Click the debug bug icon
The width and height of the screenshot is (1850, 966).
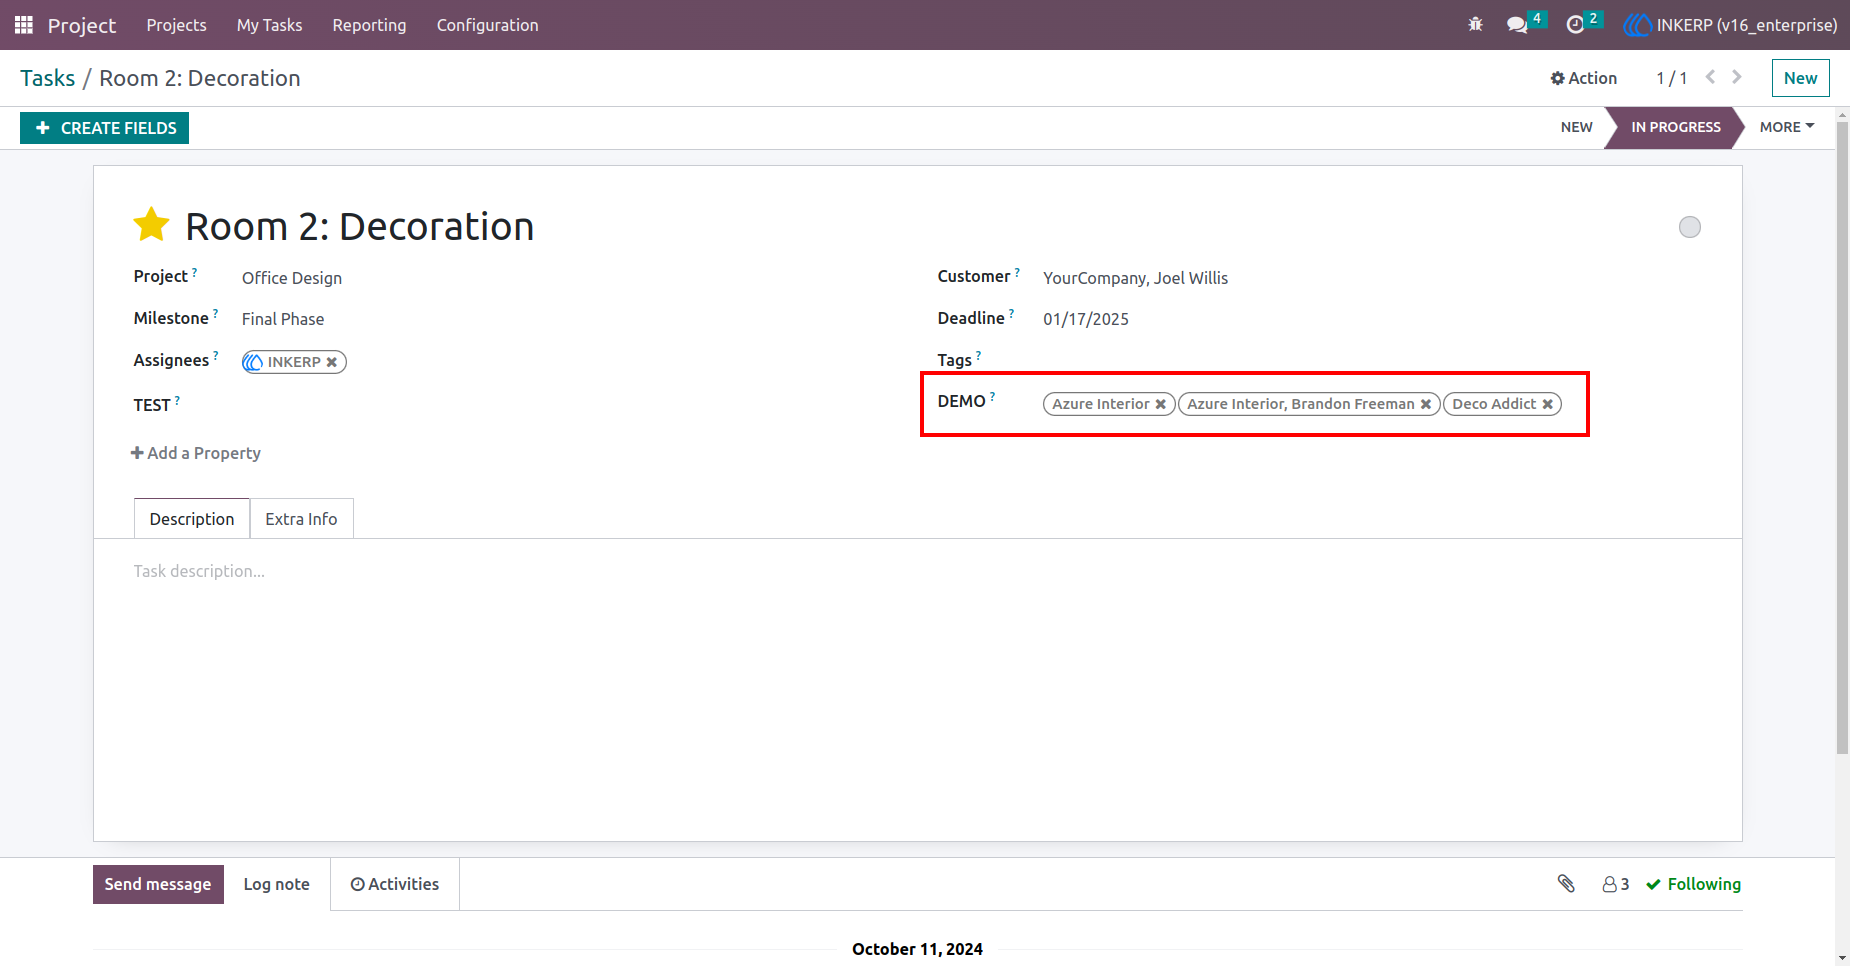[1475, 25]
